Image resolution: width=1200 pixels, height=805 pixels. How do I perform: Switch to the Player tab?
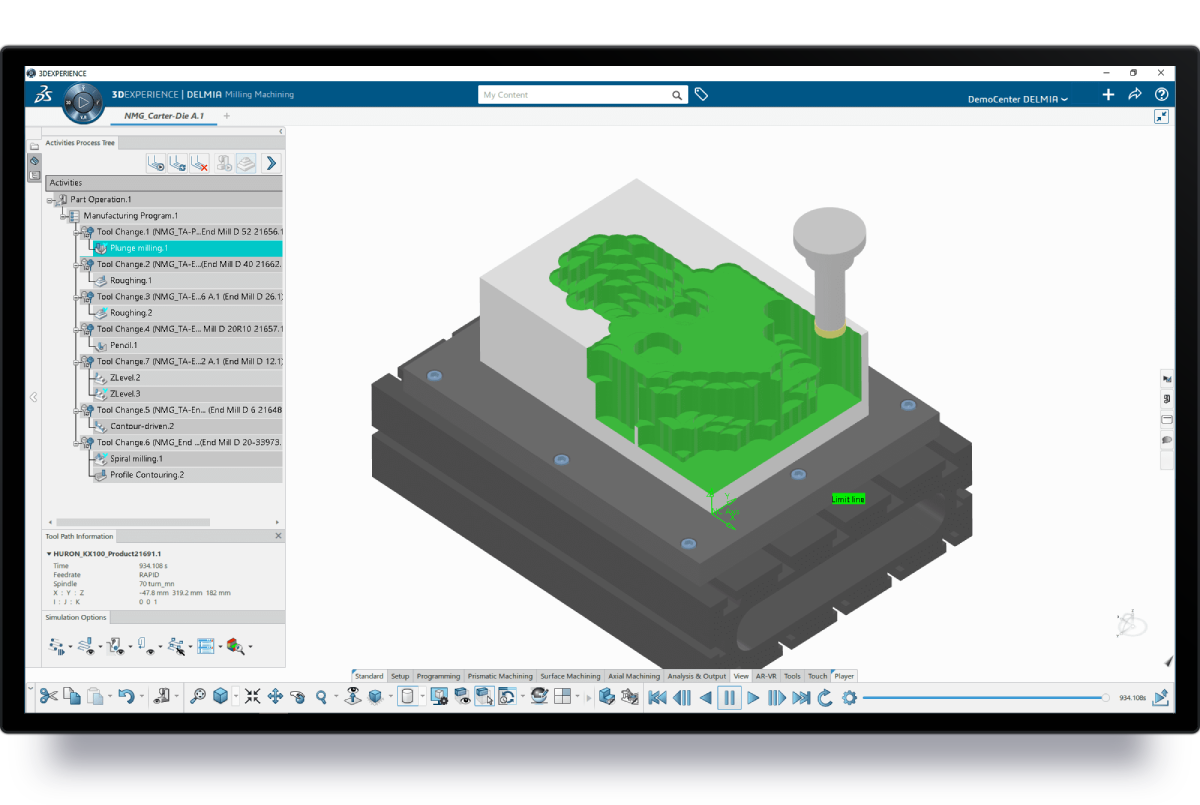coord(844,676)
